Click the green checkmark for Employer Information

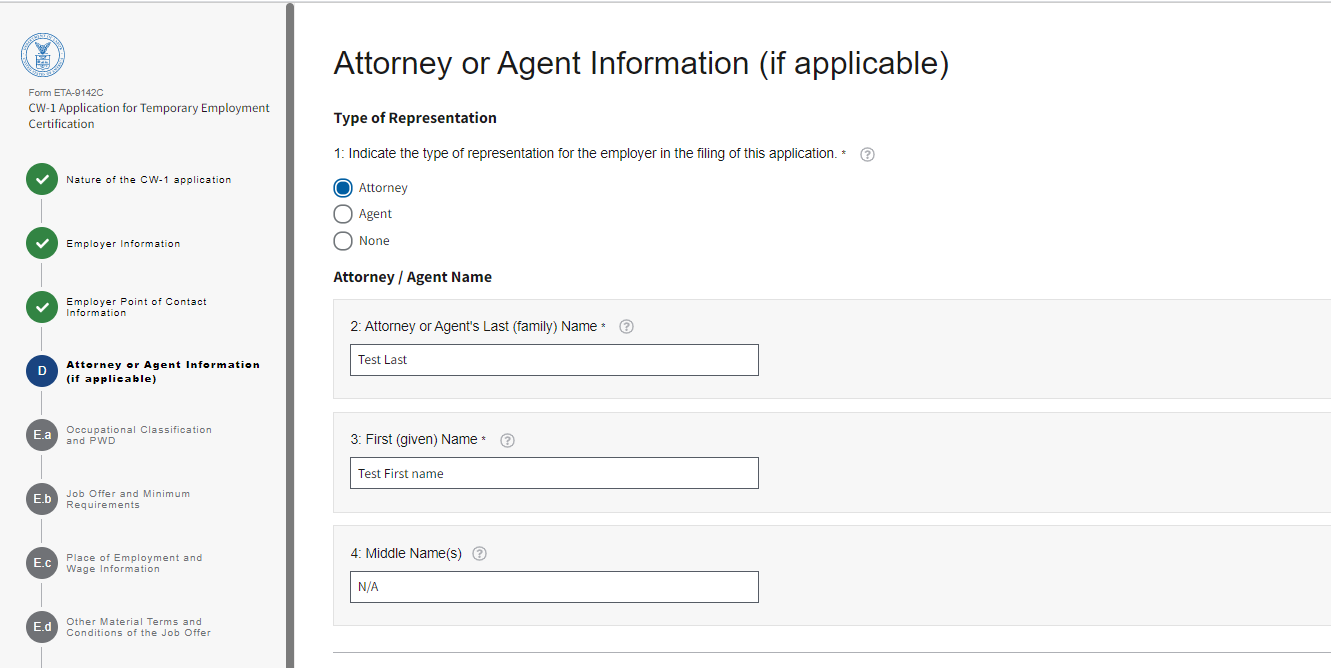pyautogui.click(x=42, y=244)
